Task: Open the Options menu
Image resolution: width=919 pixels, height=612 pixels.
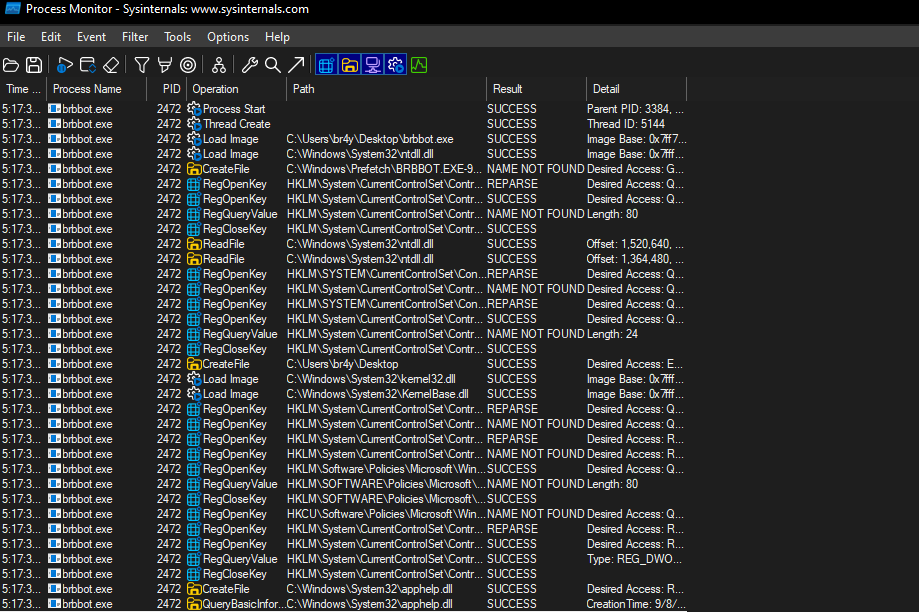Action: tap(228, 37)
